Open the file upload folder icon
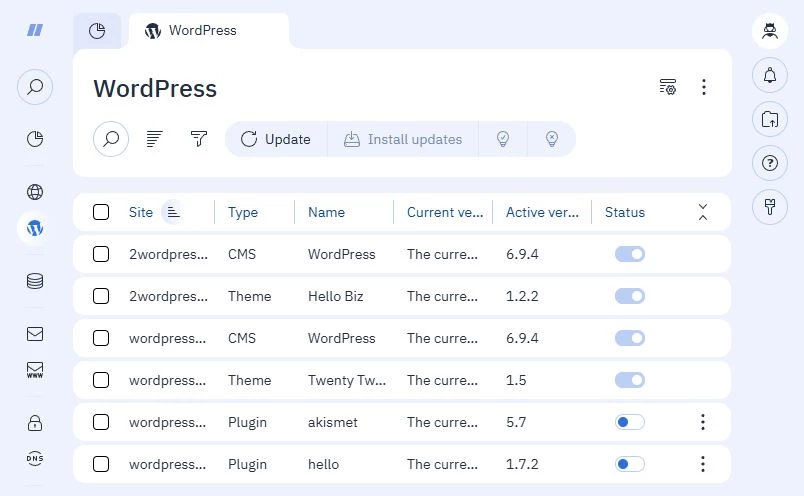This screenshot has width=804, height=496. pos(770,119)
